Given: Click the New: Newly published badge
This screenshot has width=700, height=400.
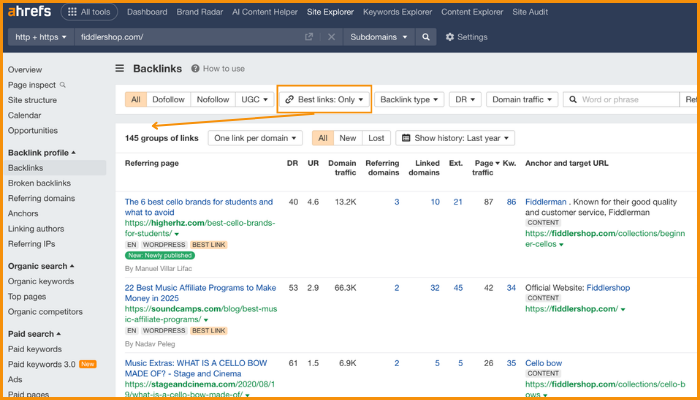Looking at the screenshot, I should (160, 255).
